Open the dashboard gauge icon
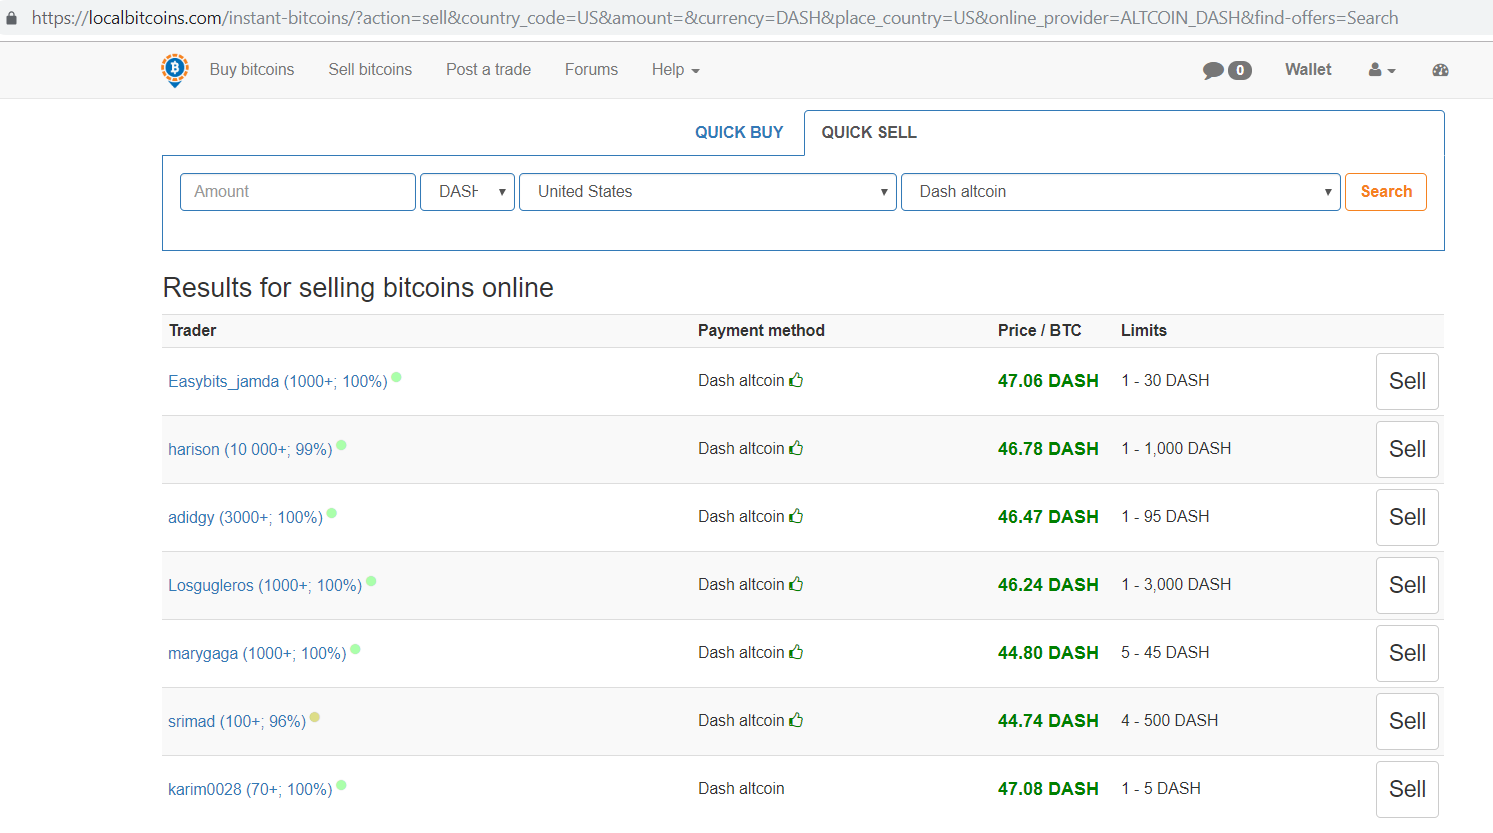This screenshot has height=833, width=1493. (1440, 70)
